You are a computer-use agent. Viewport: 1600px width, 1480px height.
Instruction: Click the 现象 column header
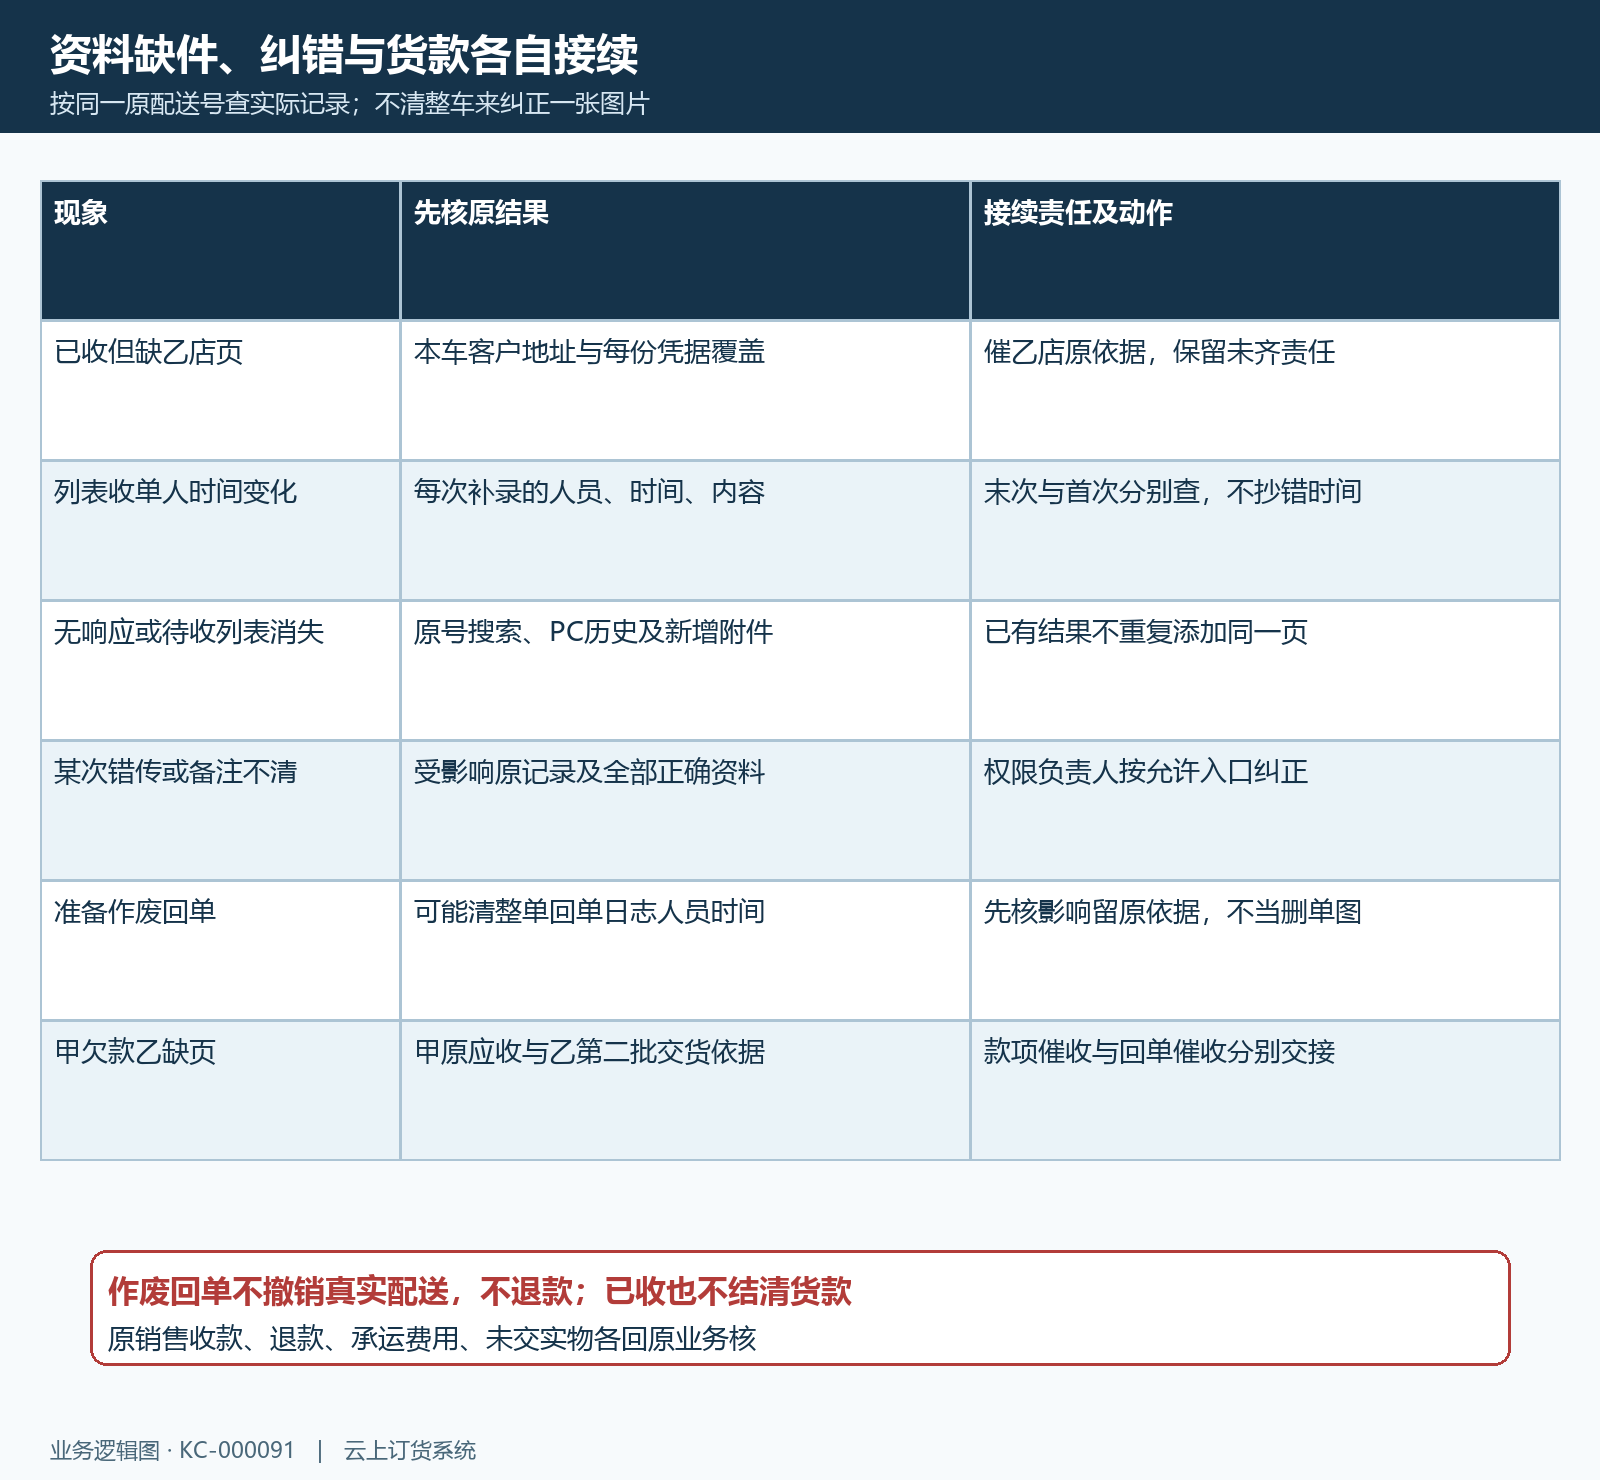220,251
